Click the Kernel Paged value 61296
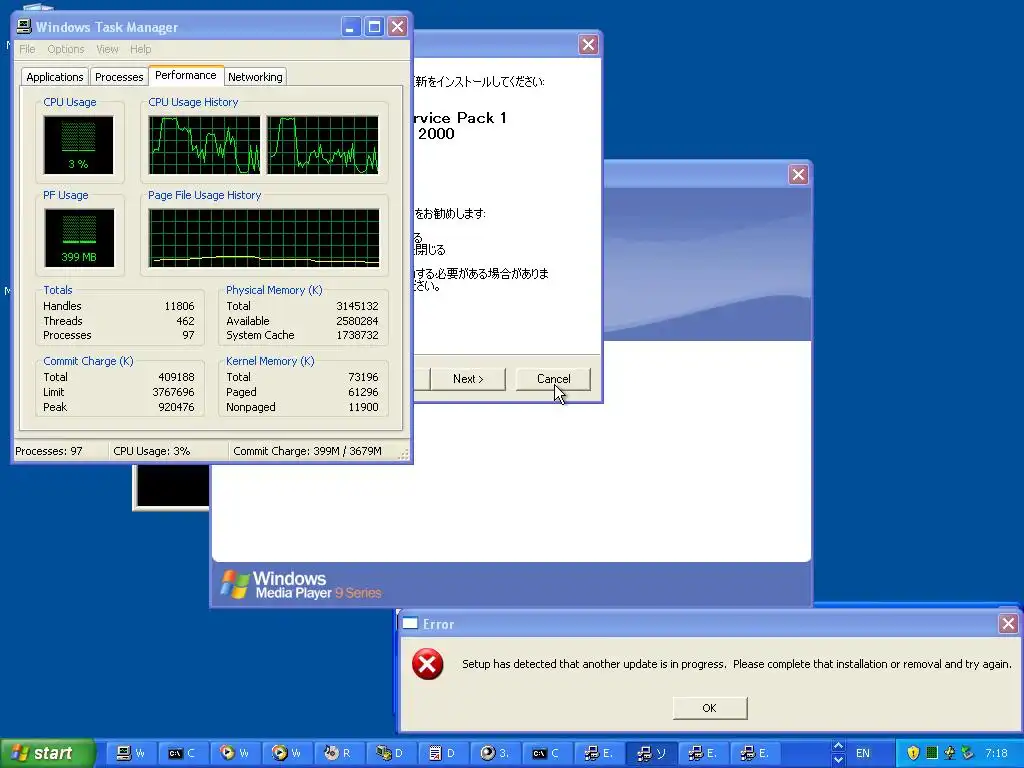This screenshot has width=1024, height=768. tap(364, 392)
